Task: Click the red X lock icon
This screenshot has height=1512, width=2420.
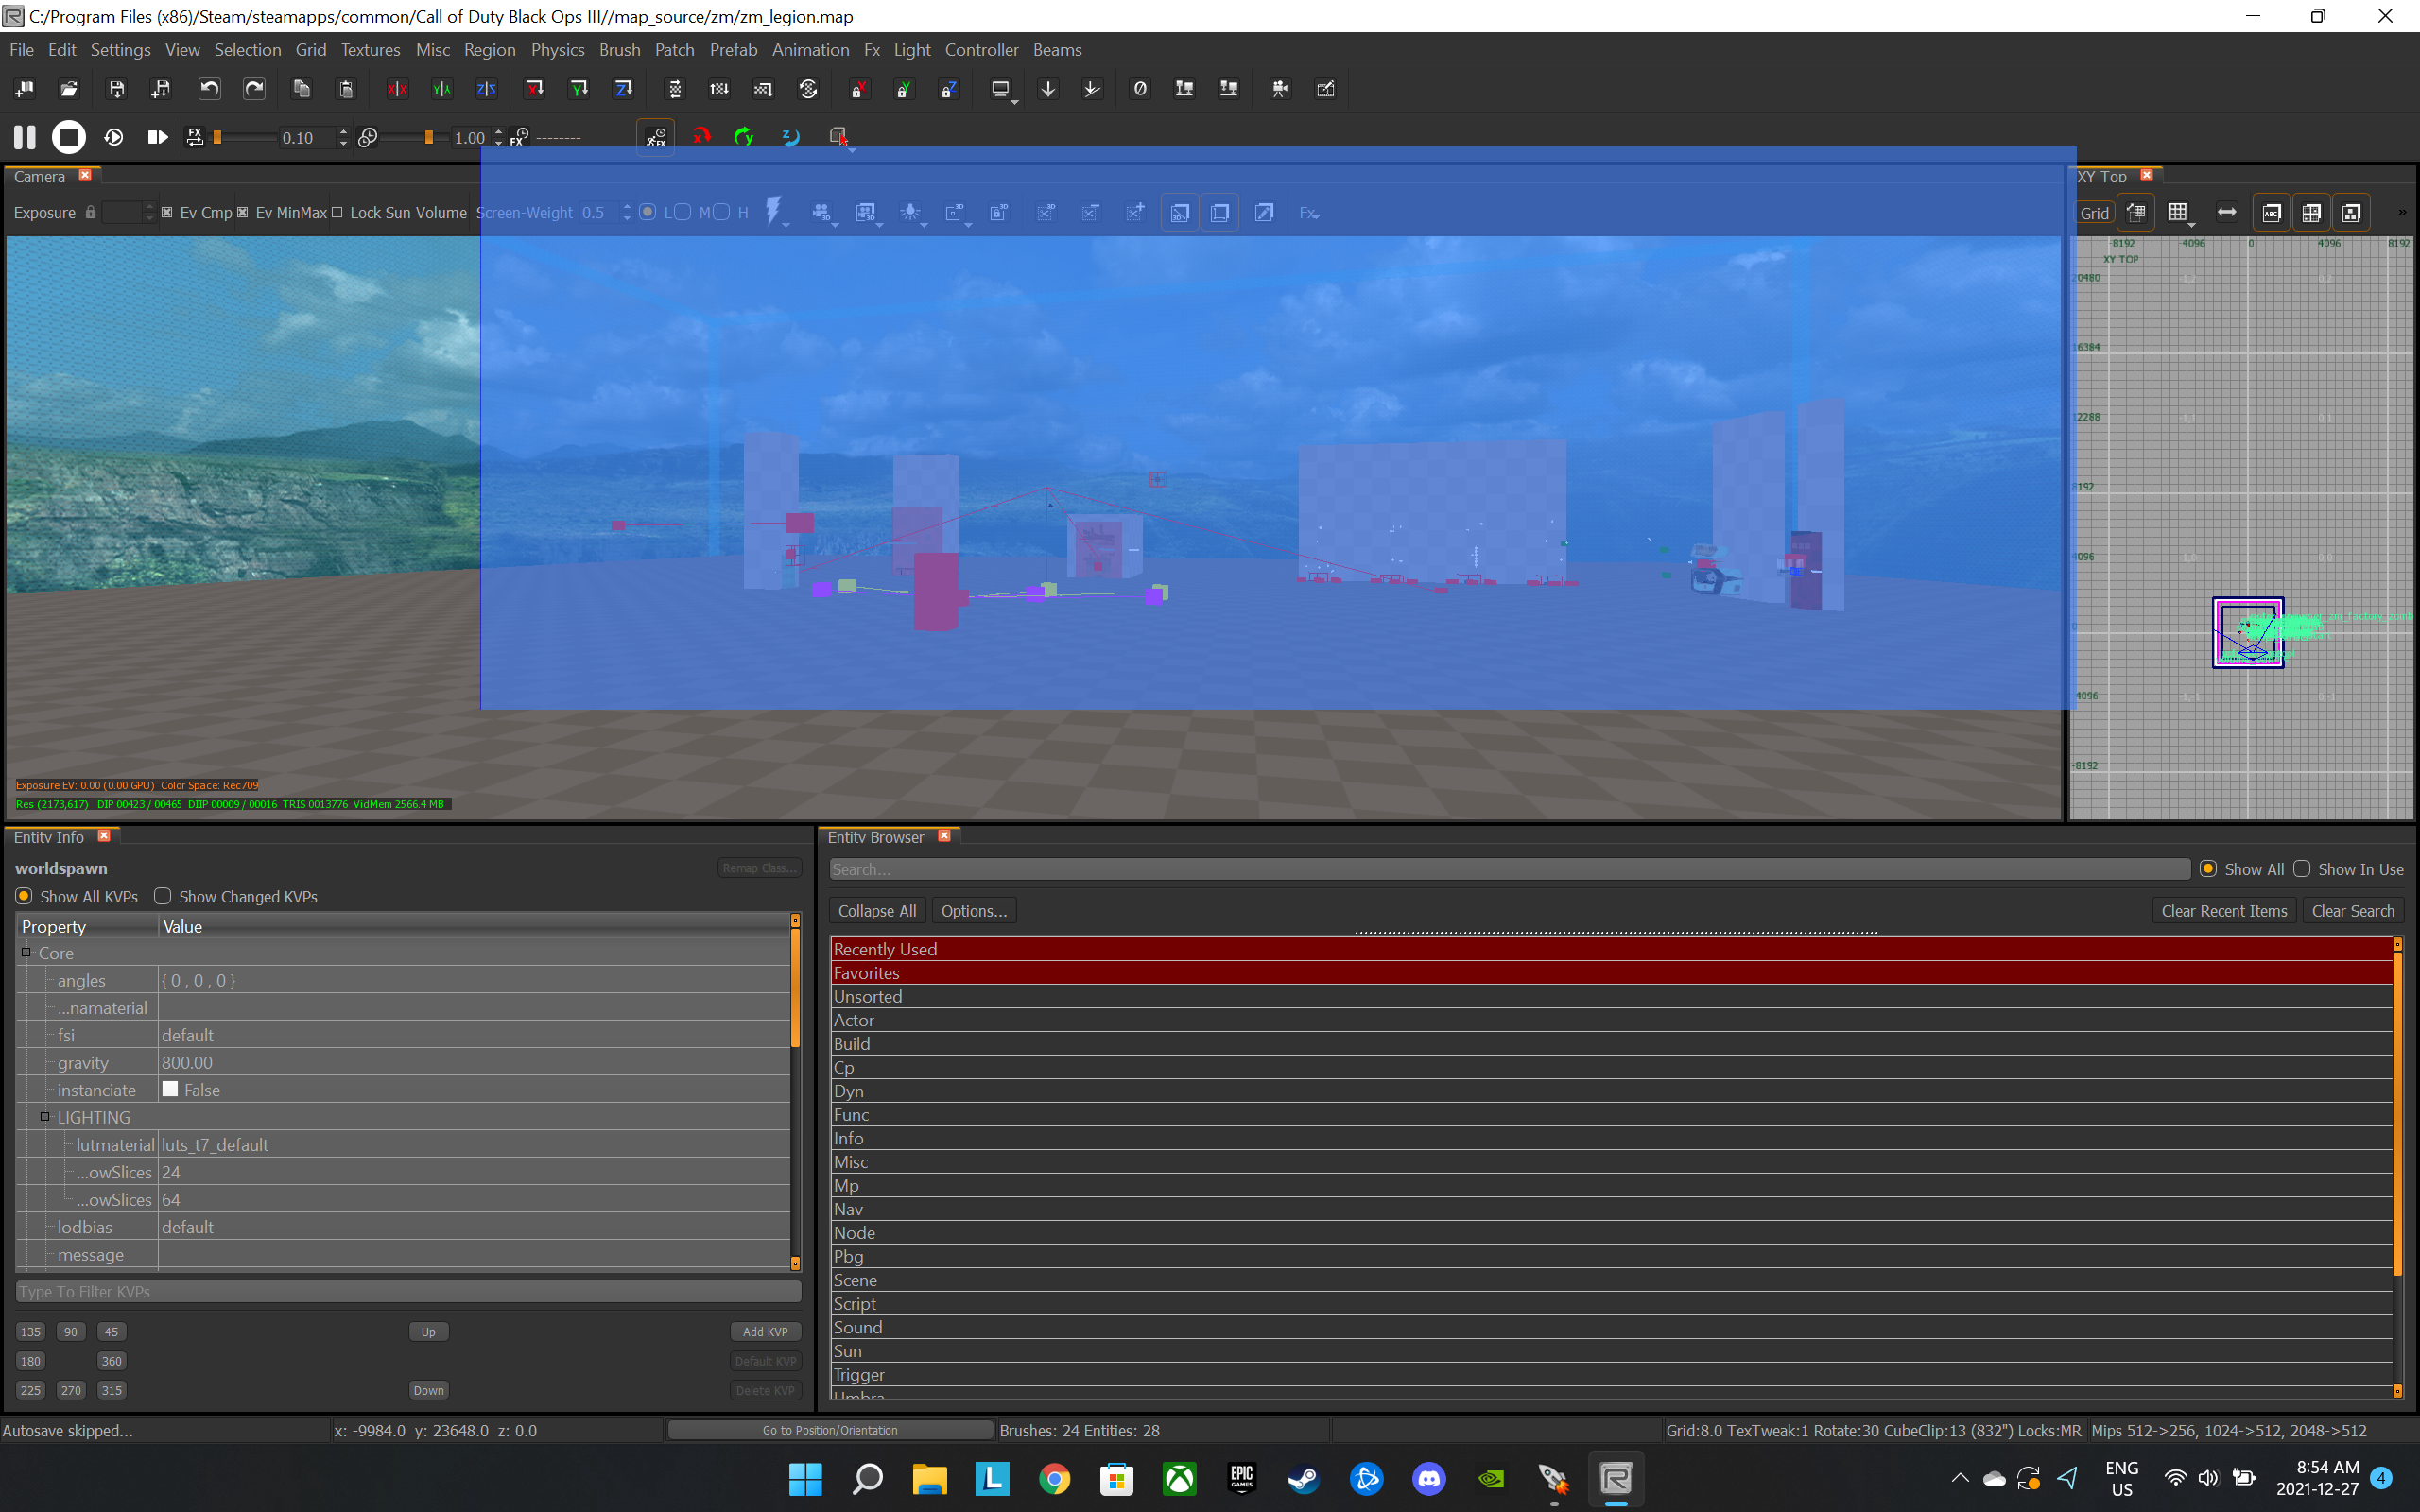Action: (858, 89)
